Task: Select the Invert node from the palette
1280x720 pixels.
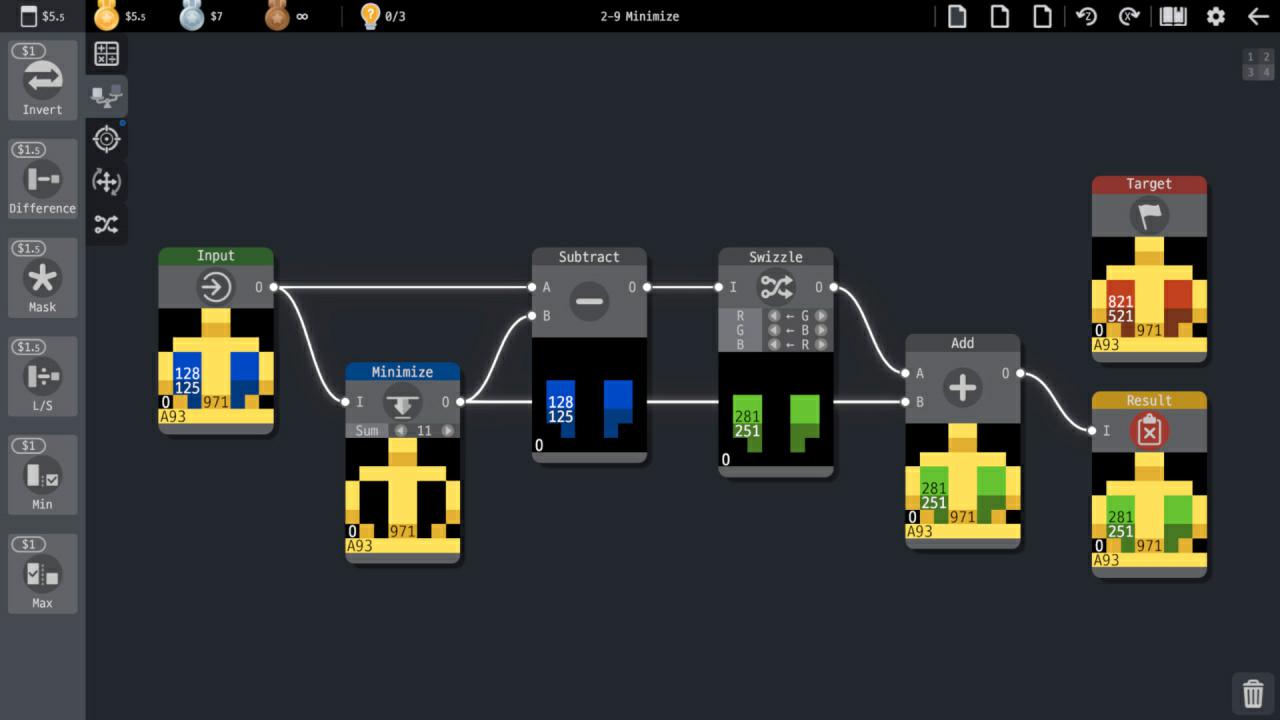Action: (x=42, y=80)
